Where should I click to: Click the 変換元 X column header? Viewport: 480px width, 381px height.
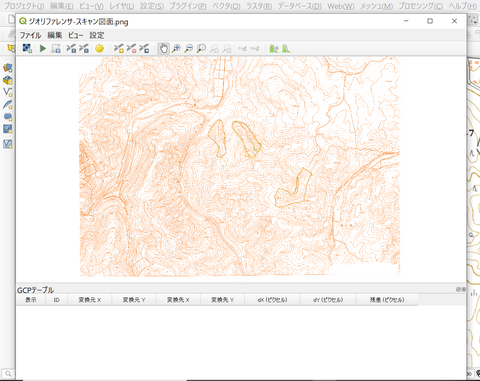(90, 300)
